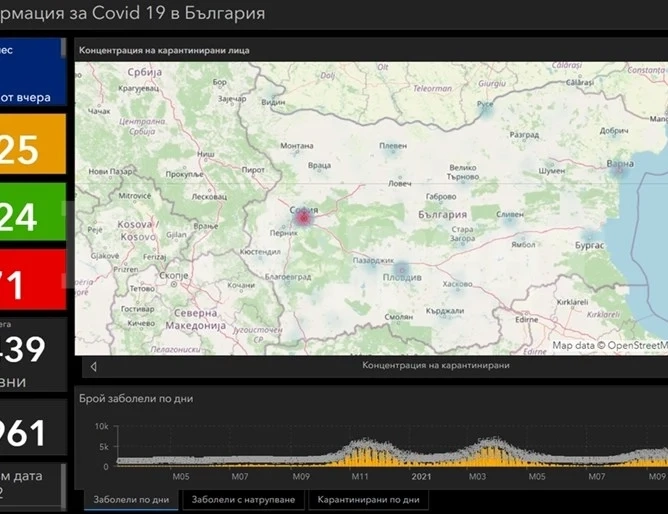Click the red Sofia hotspot on map
This screenshot has width=668, height=514.
(x=303, y=218)
